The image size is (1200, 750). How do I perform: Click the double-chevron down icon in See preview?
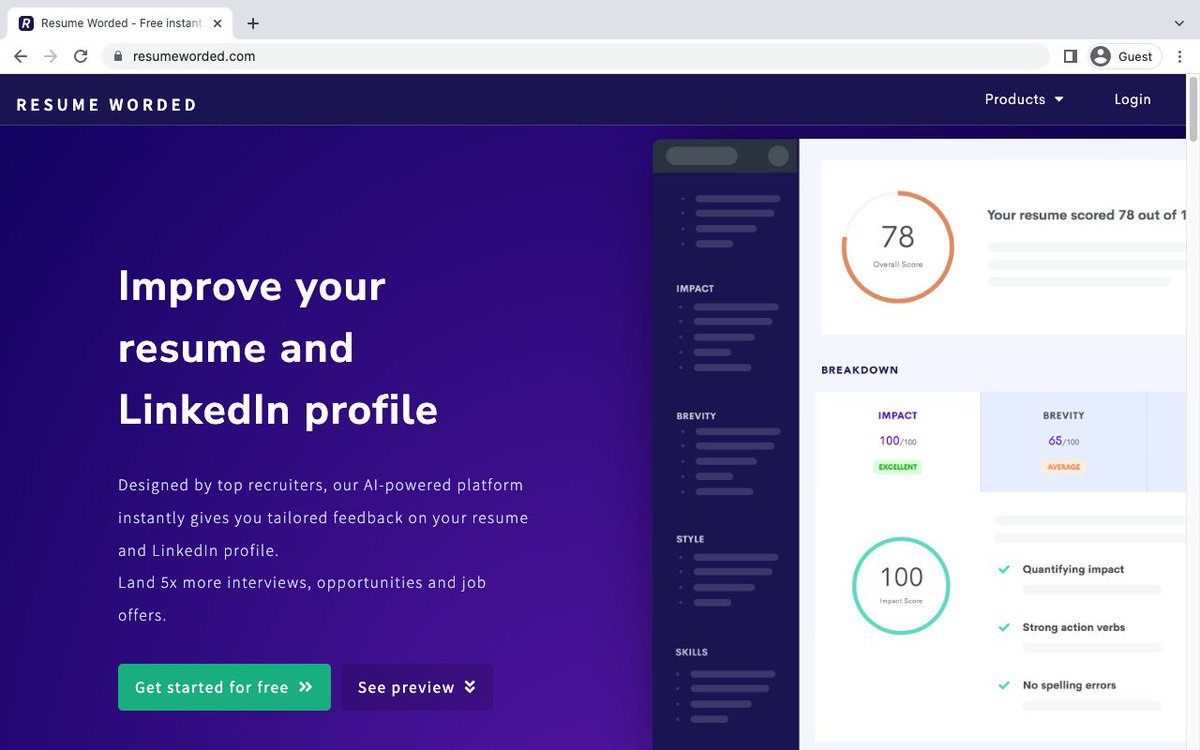(x=470, y=687)
